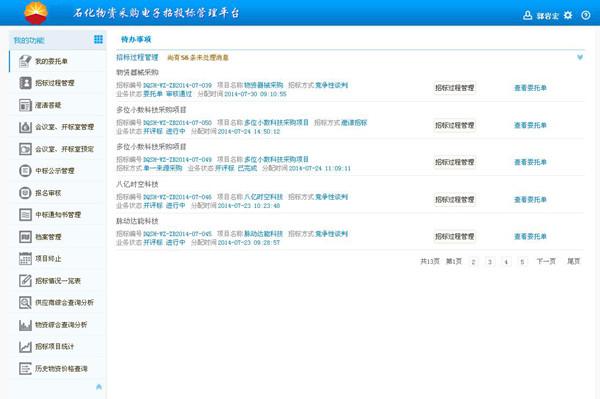This screenshot has height=399, width=600.
Task: Click the settings gear in header
Action: pyautogui.click(x=568, y=15)
